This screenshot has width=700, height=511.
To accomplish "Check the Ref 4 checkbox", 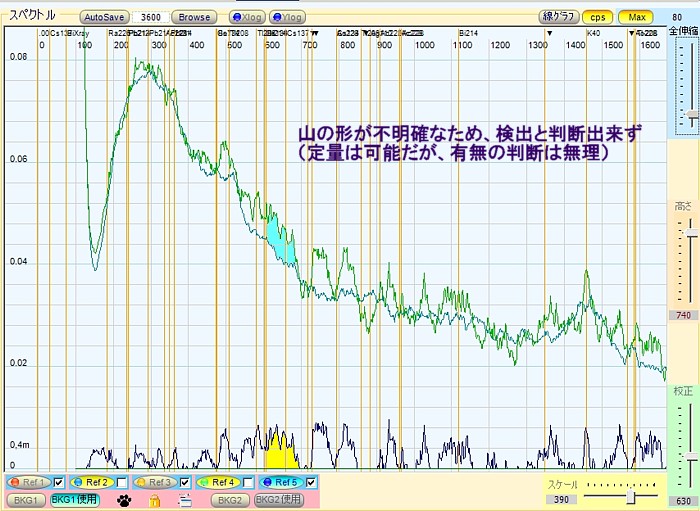I will pos(248,482).
